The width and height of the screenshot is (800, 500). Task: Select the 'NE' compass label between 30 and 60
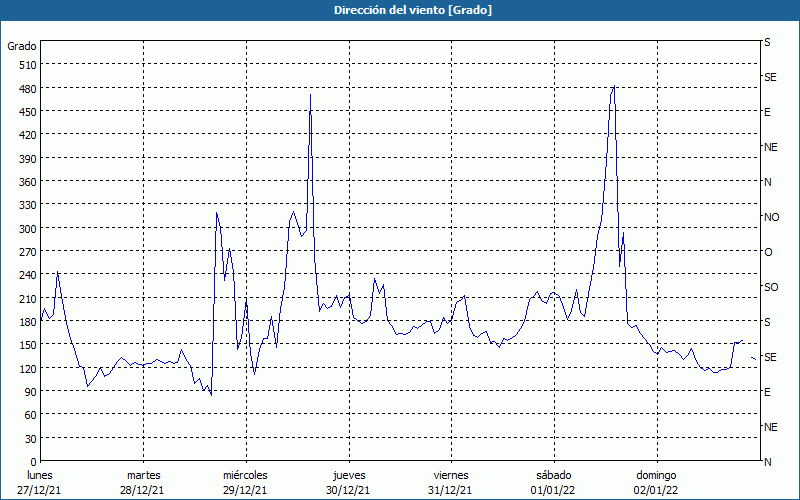click(771, 427)
